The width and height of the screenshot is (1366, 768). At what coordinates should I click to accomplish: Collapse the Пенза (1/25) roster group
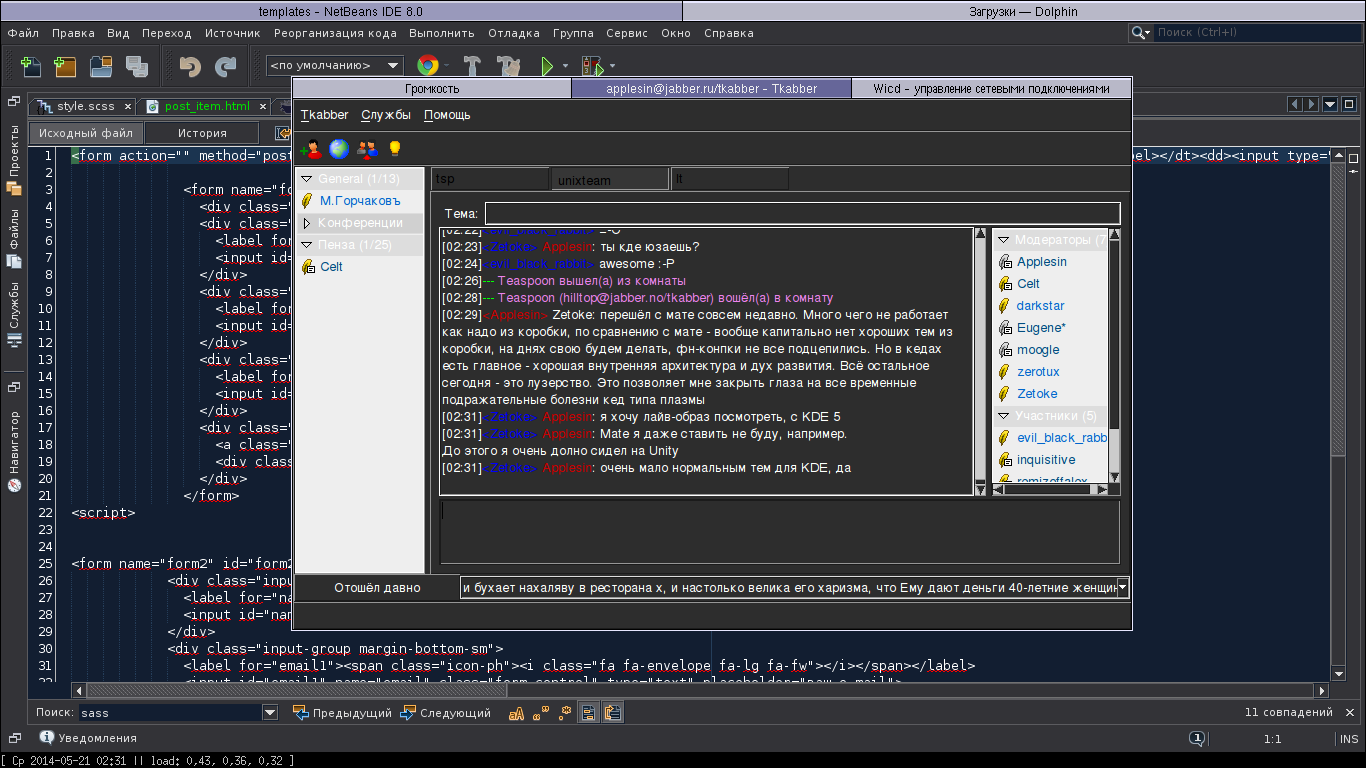point(307,245)
